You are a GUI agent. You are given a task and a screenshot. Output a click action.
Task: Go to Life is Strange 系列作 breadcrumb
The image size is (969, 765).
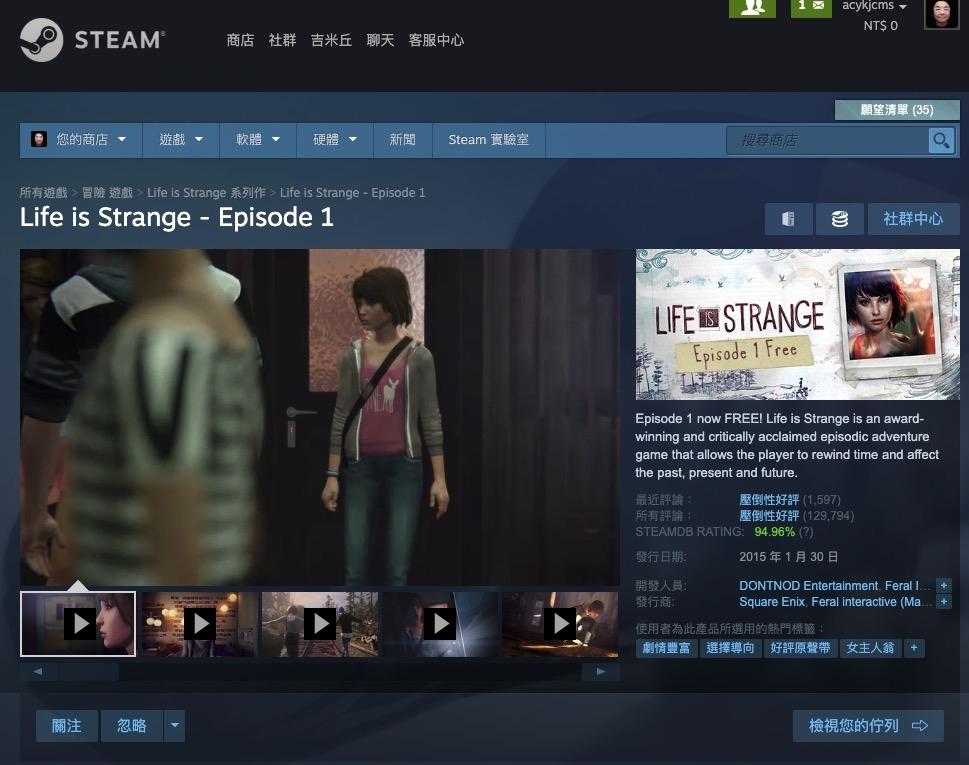point(206,193)
